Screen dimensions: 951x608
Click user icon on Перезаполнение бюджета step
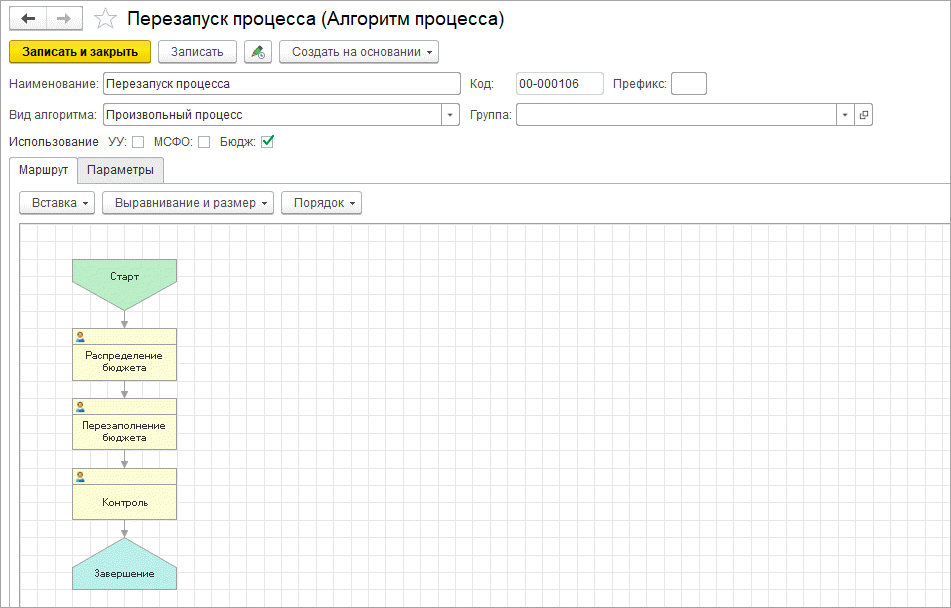80,407
